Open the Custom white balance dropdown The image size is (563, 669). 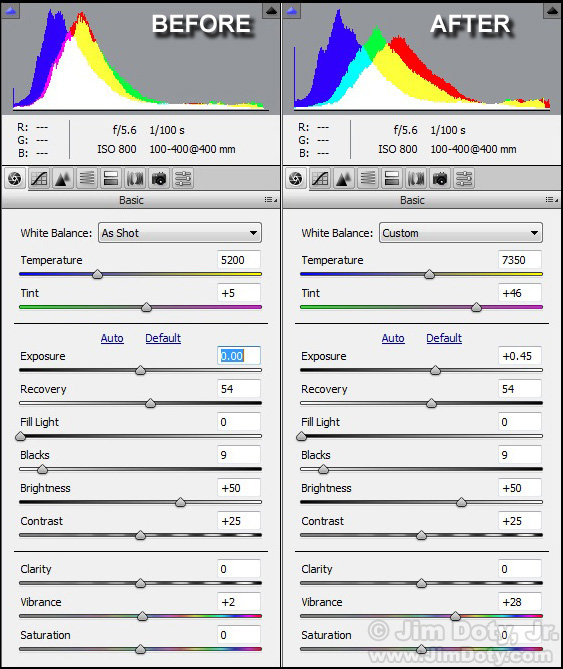point(461,233)
